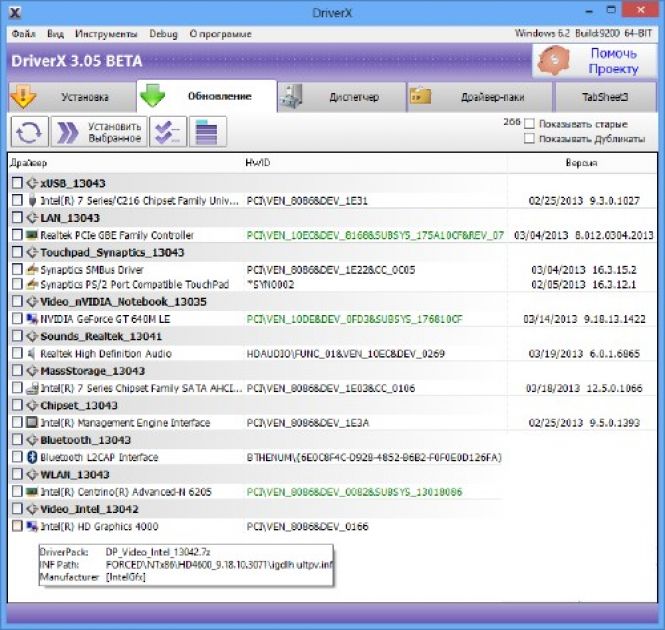Switch to the TabSheet3 tab
Viewport: 665px width, 630px height.
pyautogui.click(x=605, y=97)
